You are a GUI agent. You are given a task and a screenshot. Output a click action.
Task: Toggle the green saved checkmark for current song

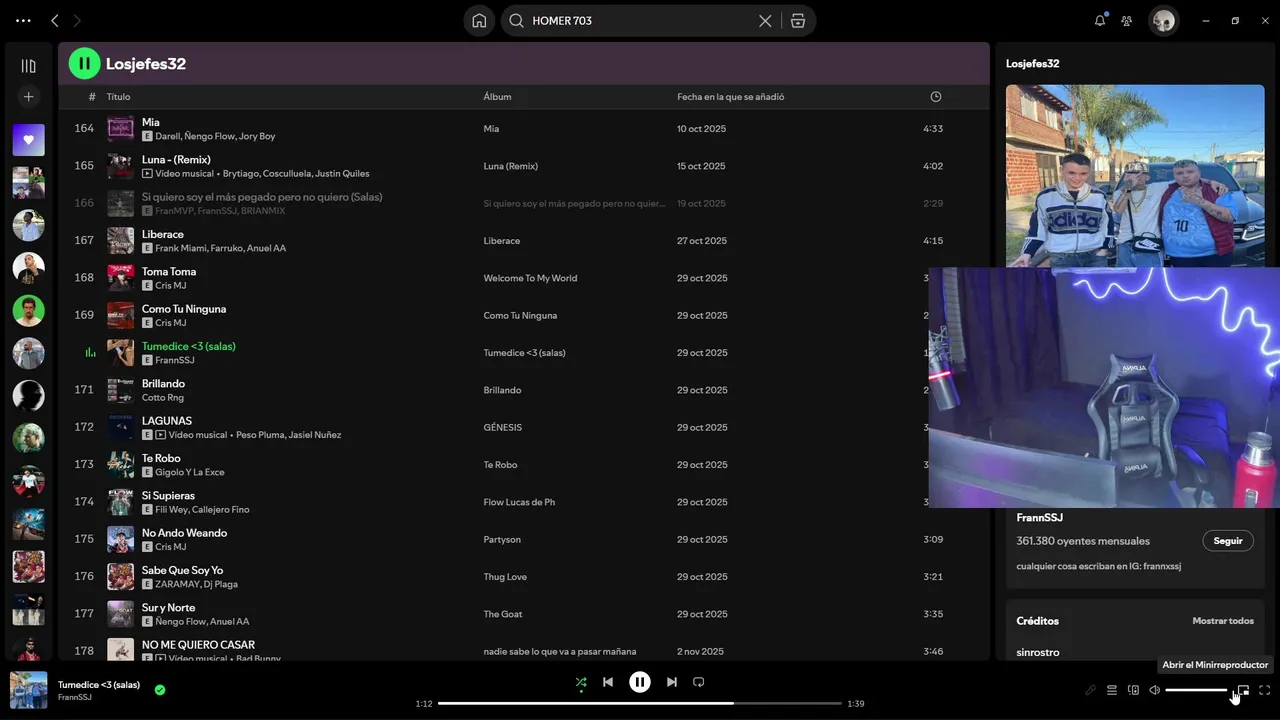(x=160, y=690)
